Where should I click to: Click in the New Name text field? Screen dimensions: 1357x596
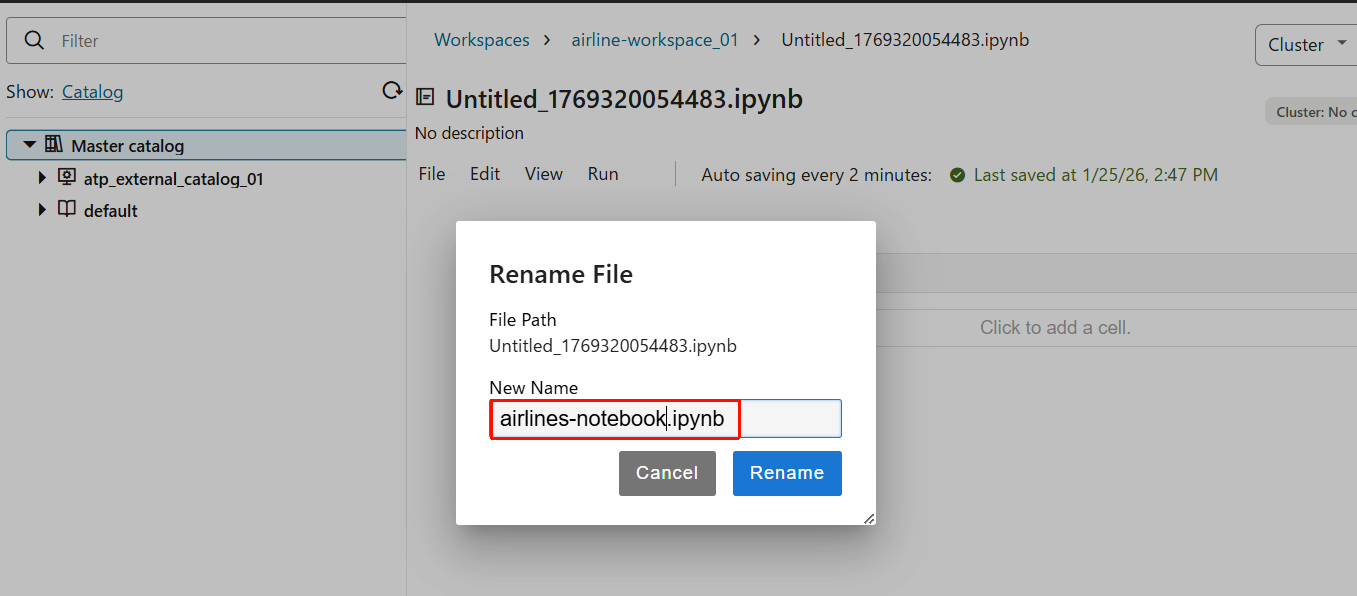pos(665,419)
